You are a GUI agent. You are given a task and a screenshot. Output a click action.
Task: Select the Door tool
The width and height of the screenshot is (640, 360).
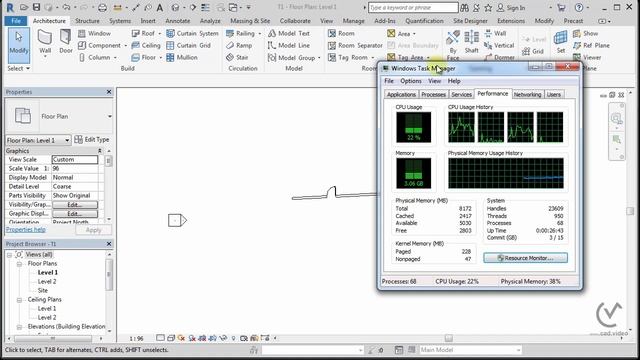coord(66,42)
